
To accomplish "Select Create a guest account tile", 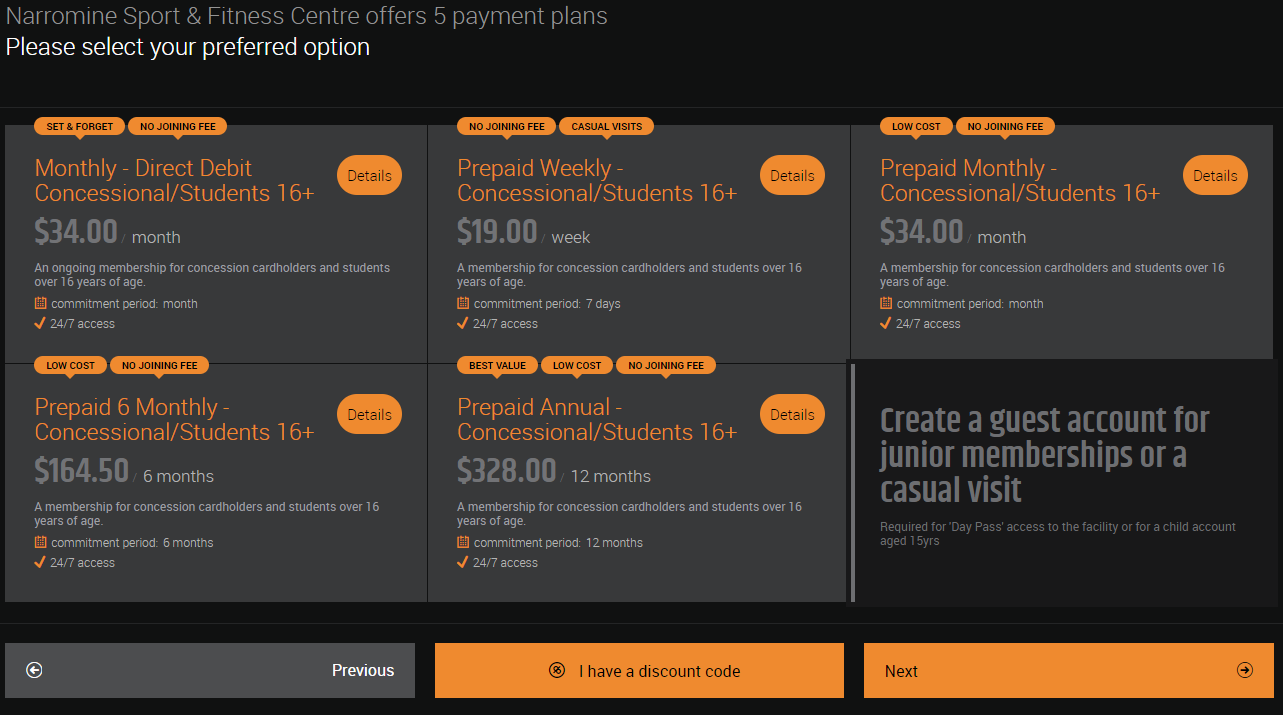I will [x=1064, y=482].
